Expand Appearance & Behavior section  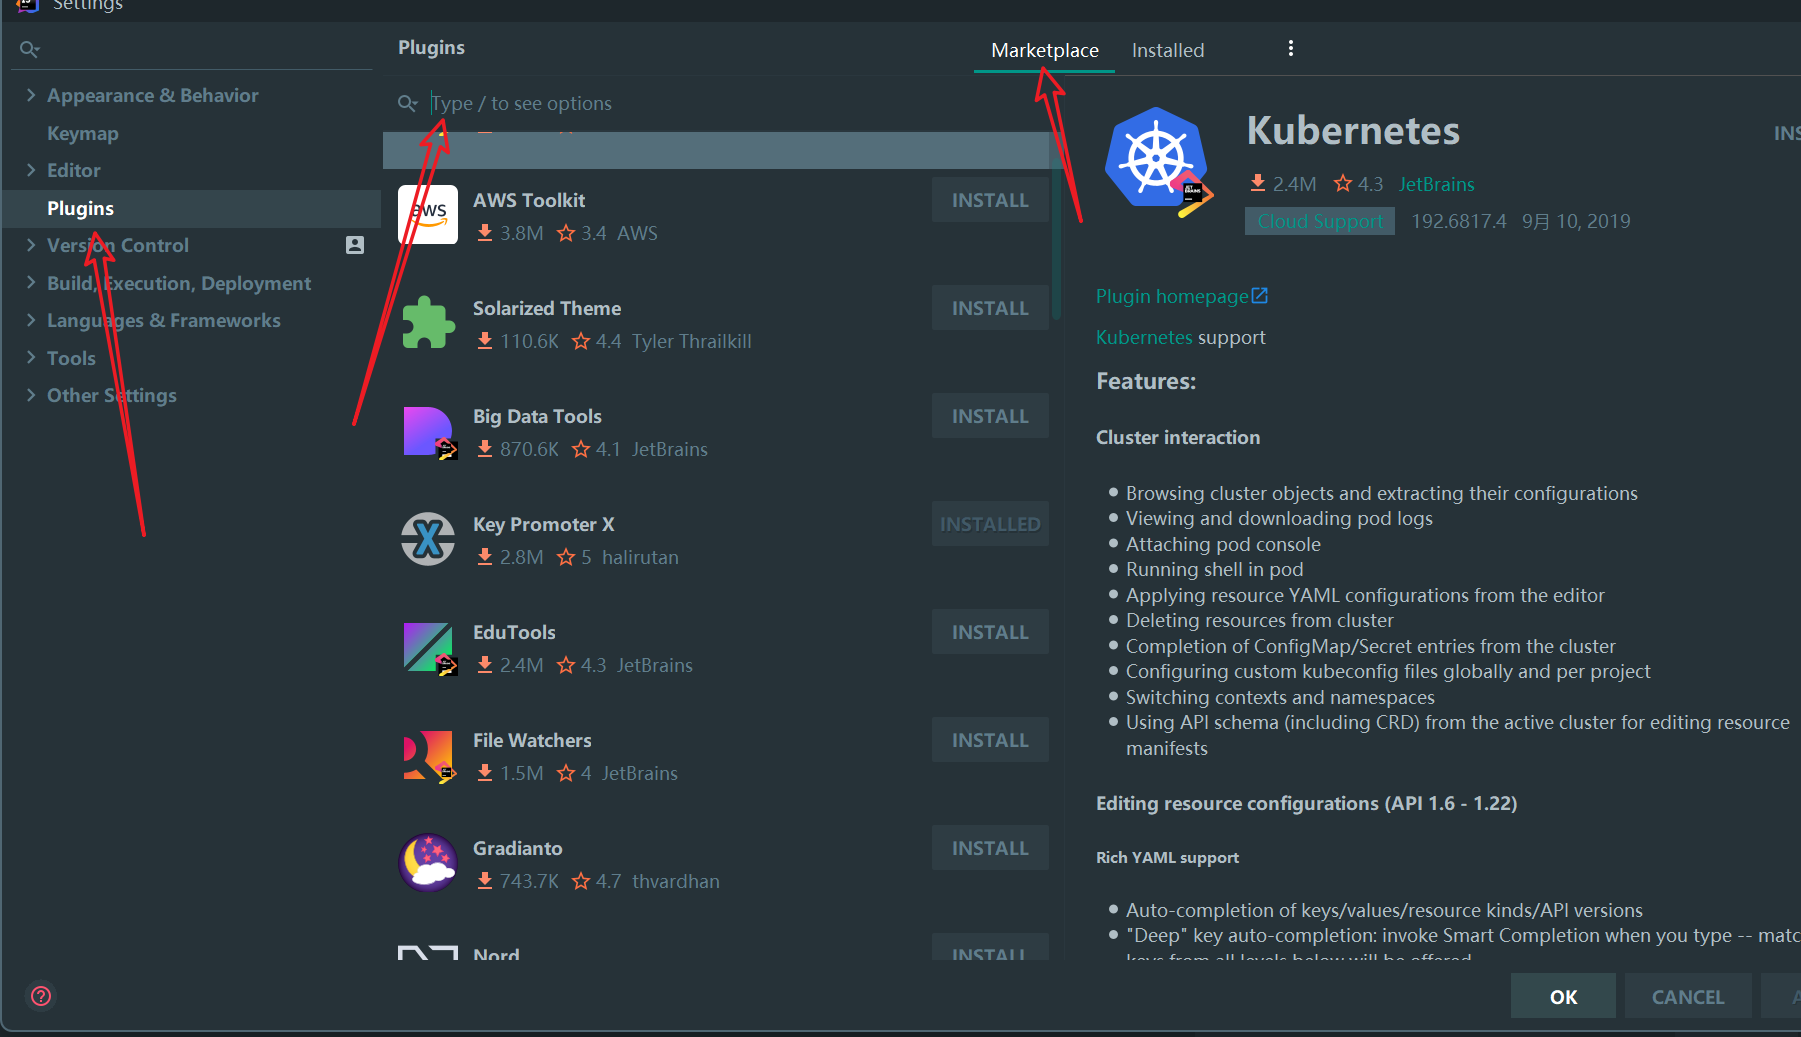tap(31, 95)
